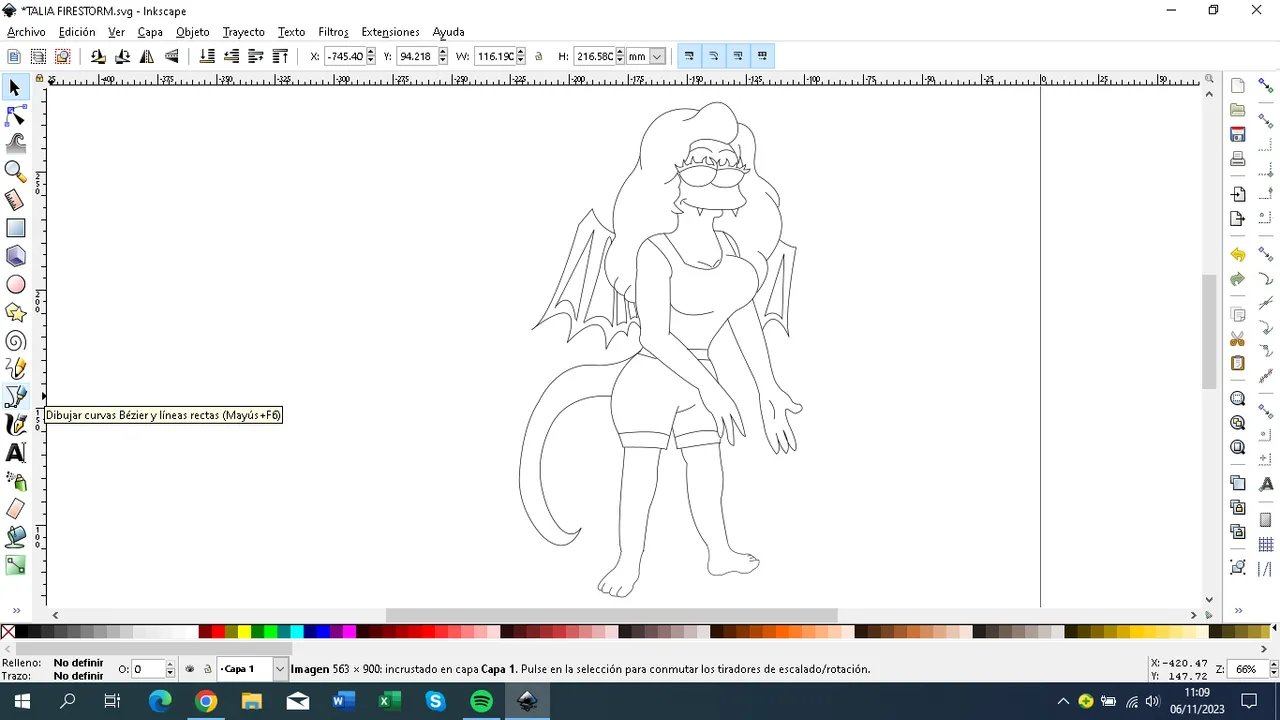
Task: Toggle Capa 1 layer visibility eye
Action: click(190, 669)
